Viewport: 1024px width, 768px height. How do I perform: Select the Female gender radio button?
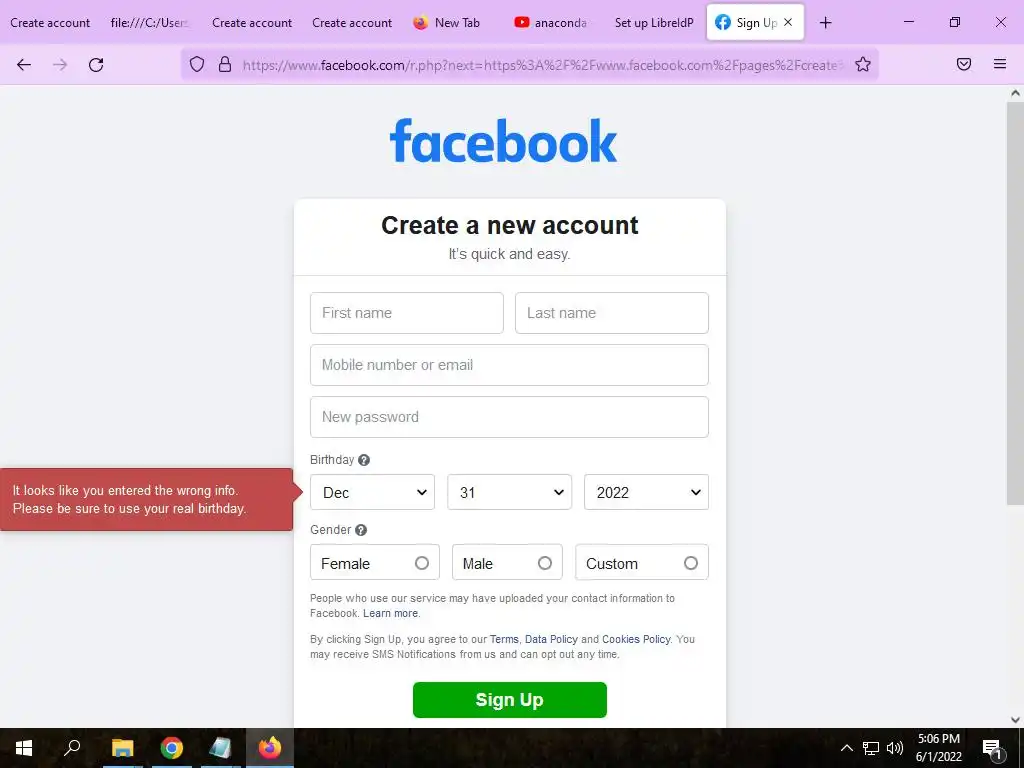pos(422,563)
